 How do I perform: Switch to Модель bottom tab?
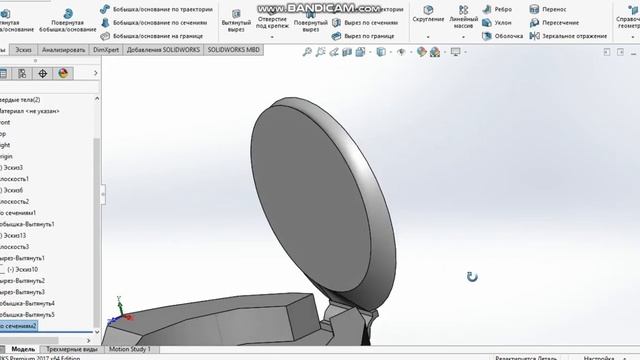(x=23, y=349)
